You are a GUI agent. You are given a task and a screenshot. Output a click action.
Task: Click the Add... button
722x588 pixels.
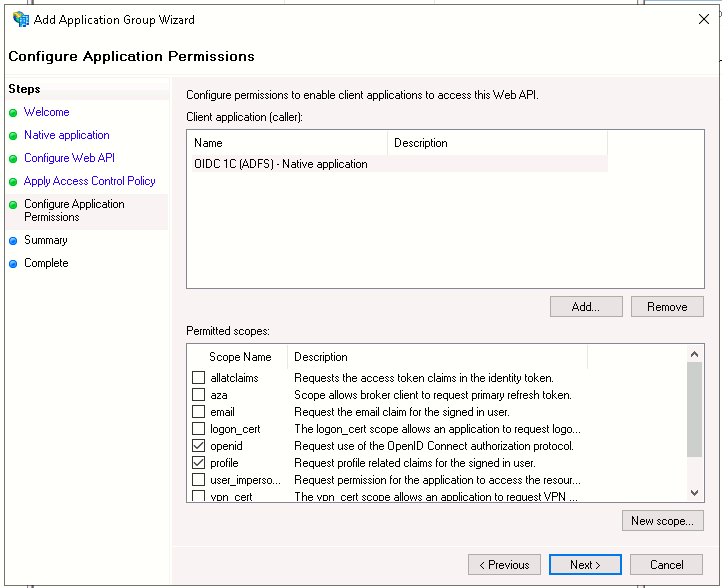[x=585, y=307]
